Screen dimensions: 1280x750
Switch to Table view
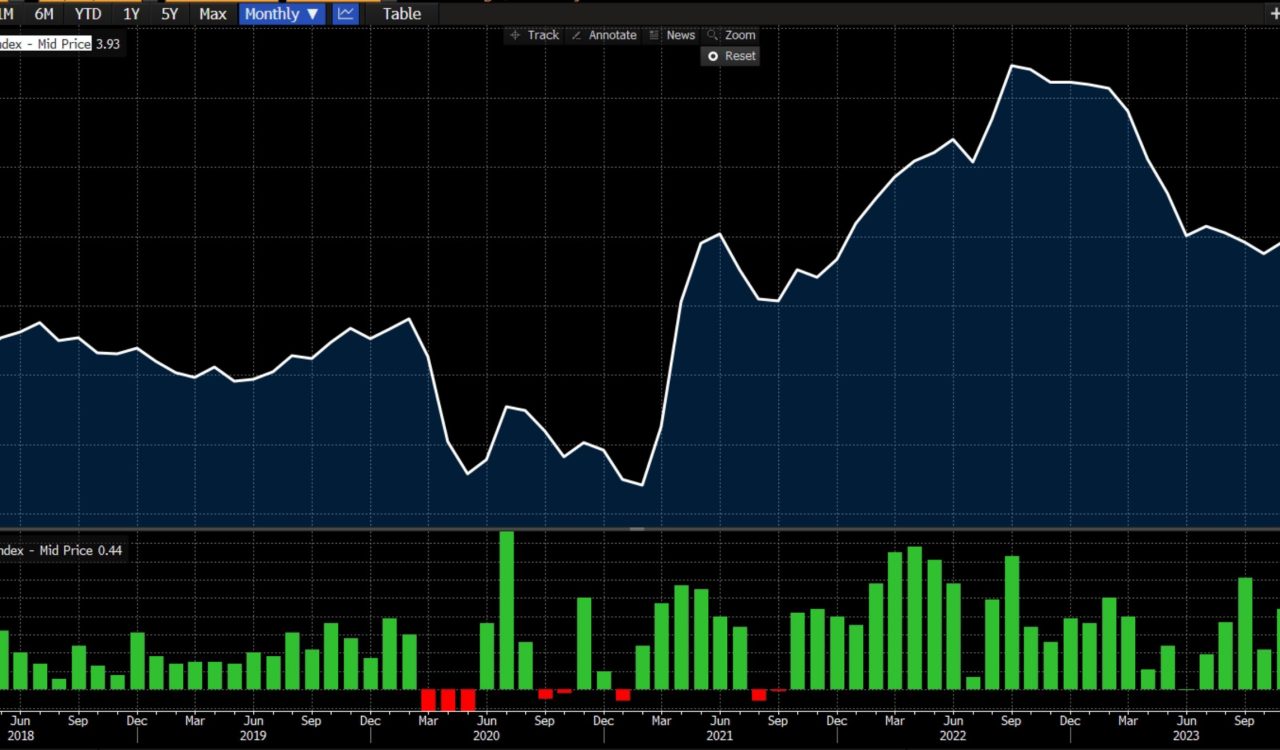(402, 14)
